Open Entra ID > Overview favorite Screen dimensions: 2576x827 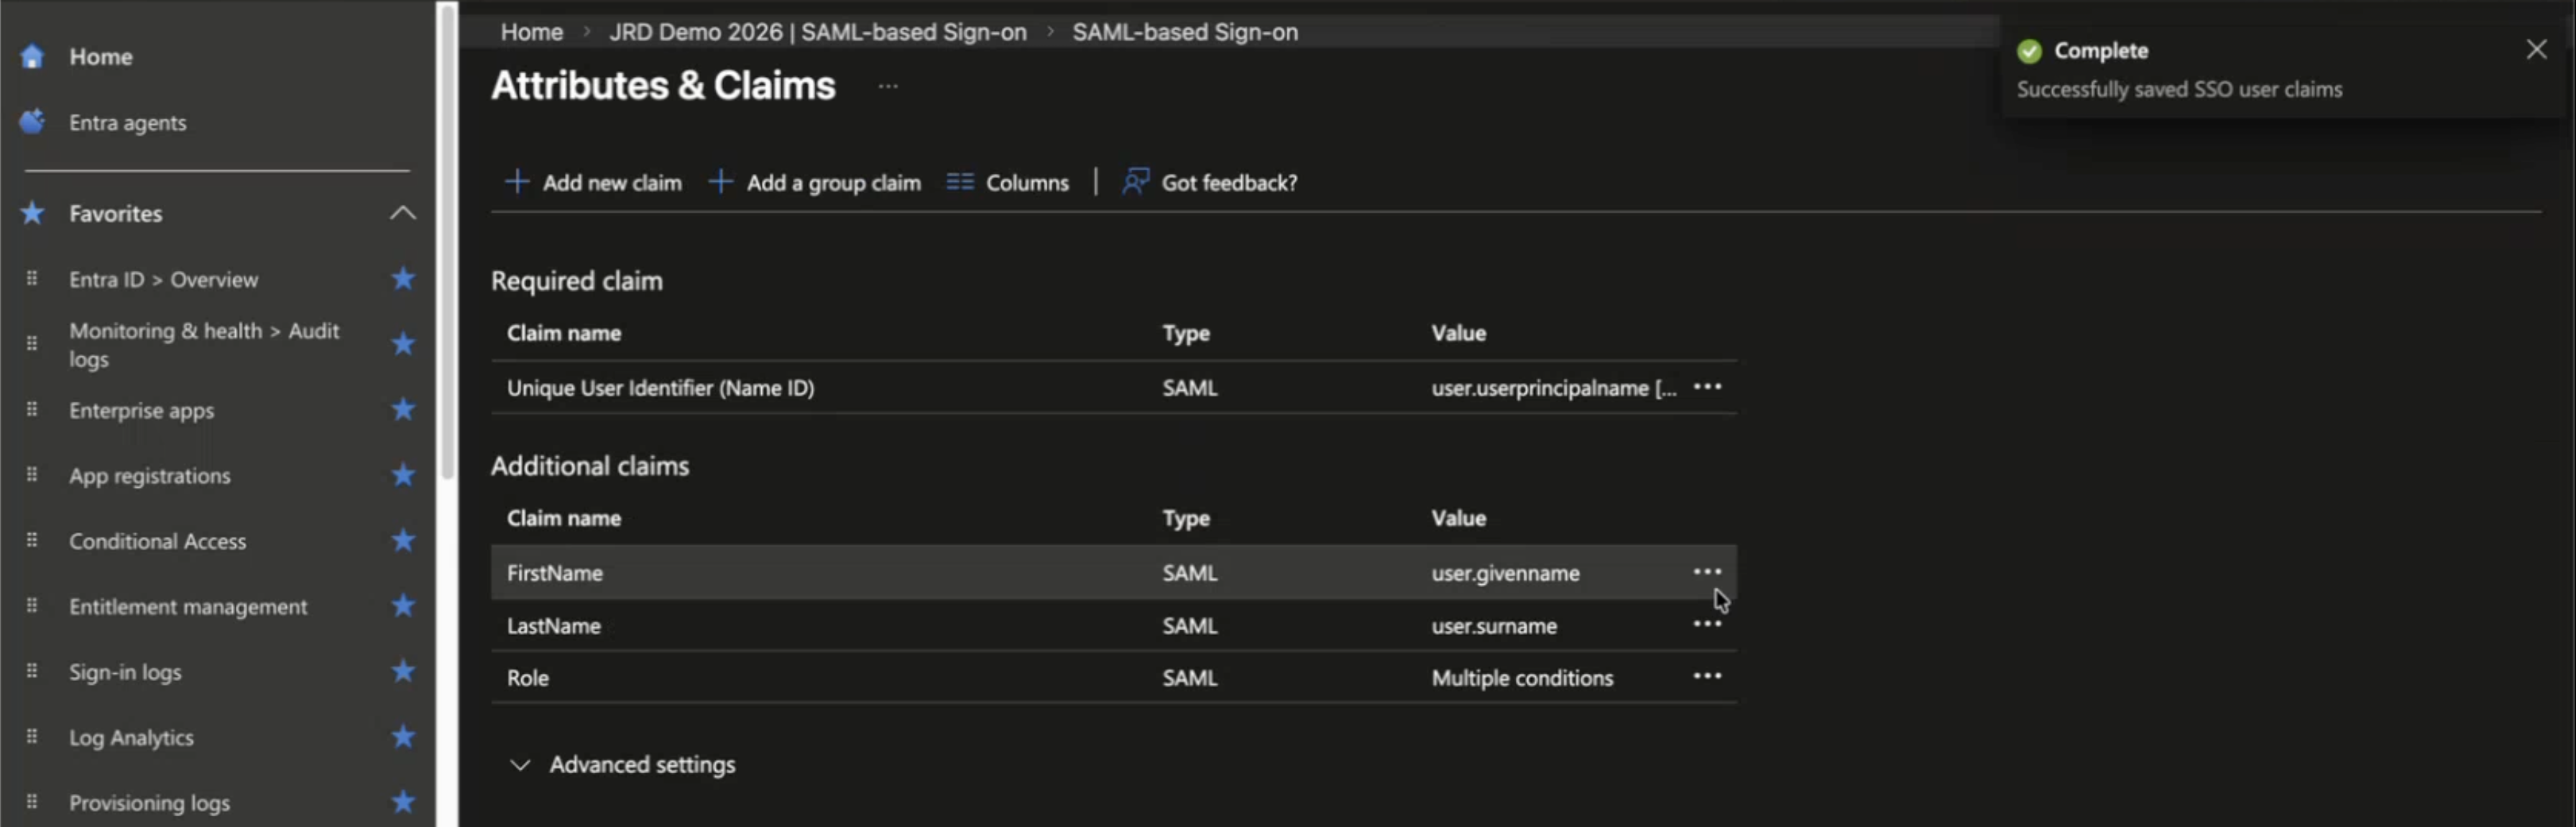tap(163, 280)
